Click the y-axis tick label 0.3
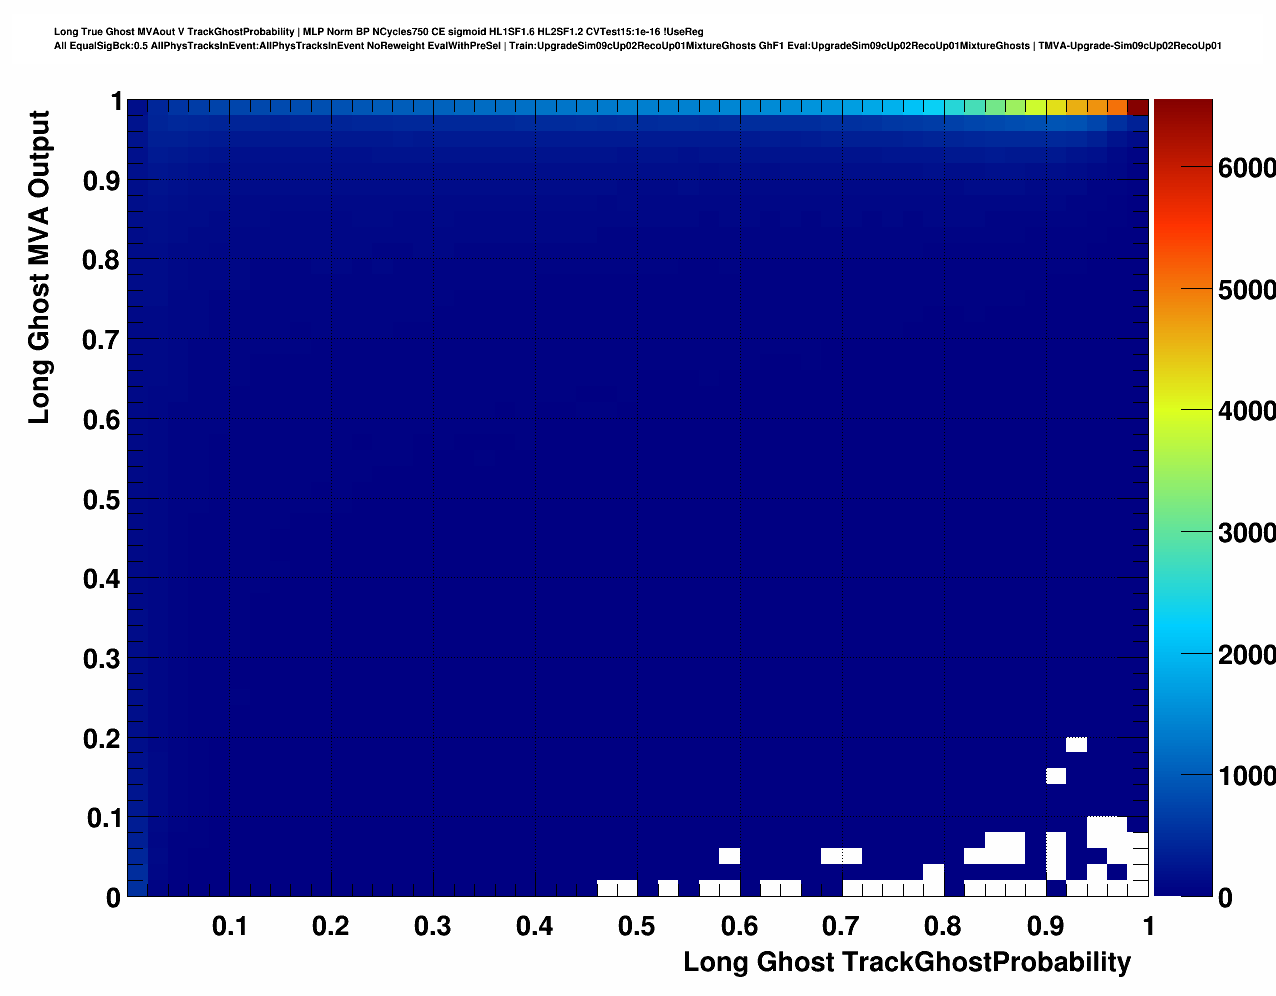Viewport: 1276px width, 996px height. [102, 659]
